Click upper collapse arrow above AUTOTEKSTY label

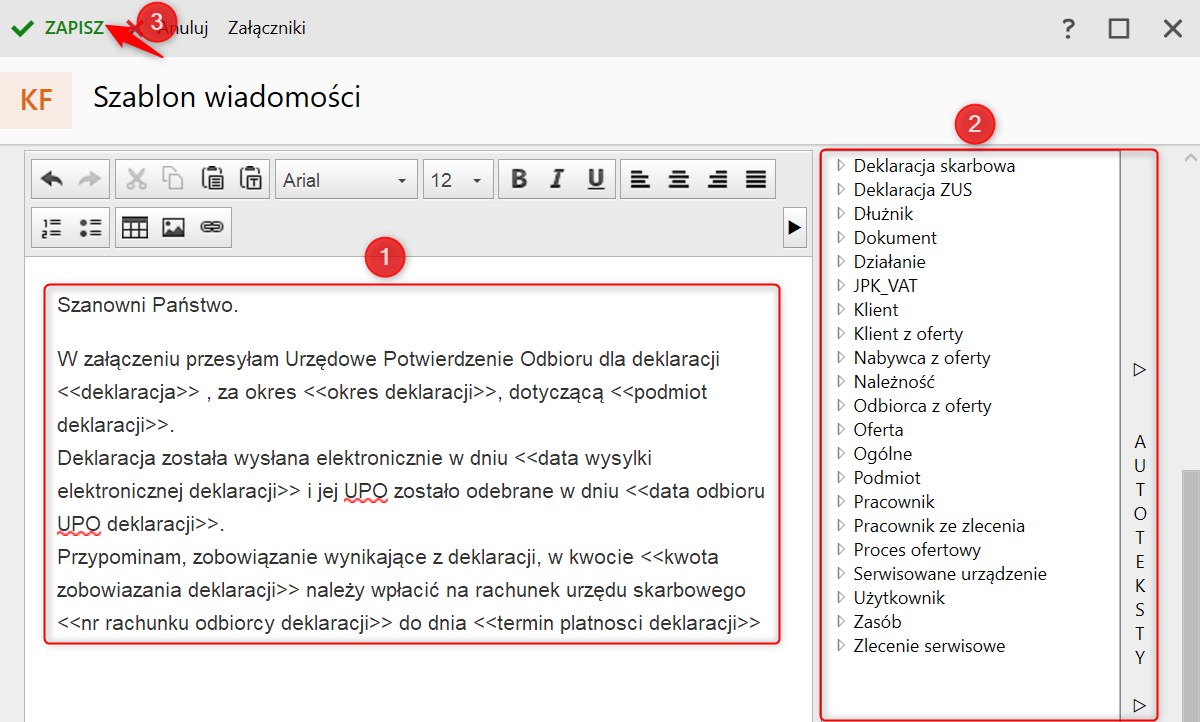click(x=1139, y=370)
